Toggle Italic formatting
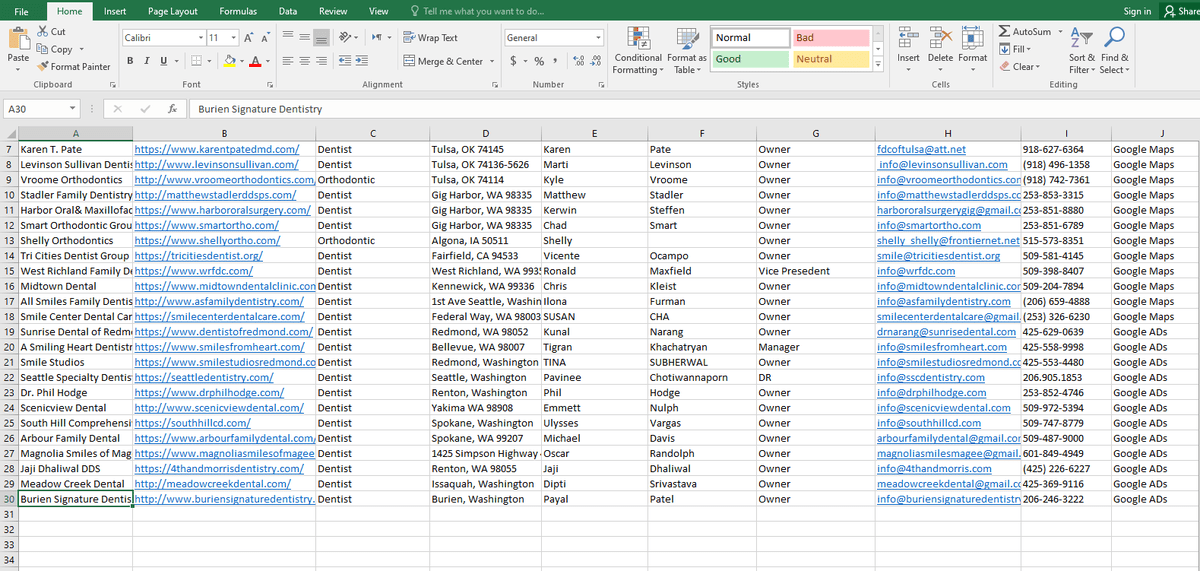 146,61
